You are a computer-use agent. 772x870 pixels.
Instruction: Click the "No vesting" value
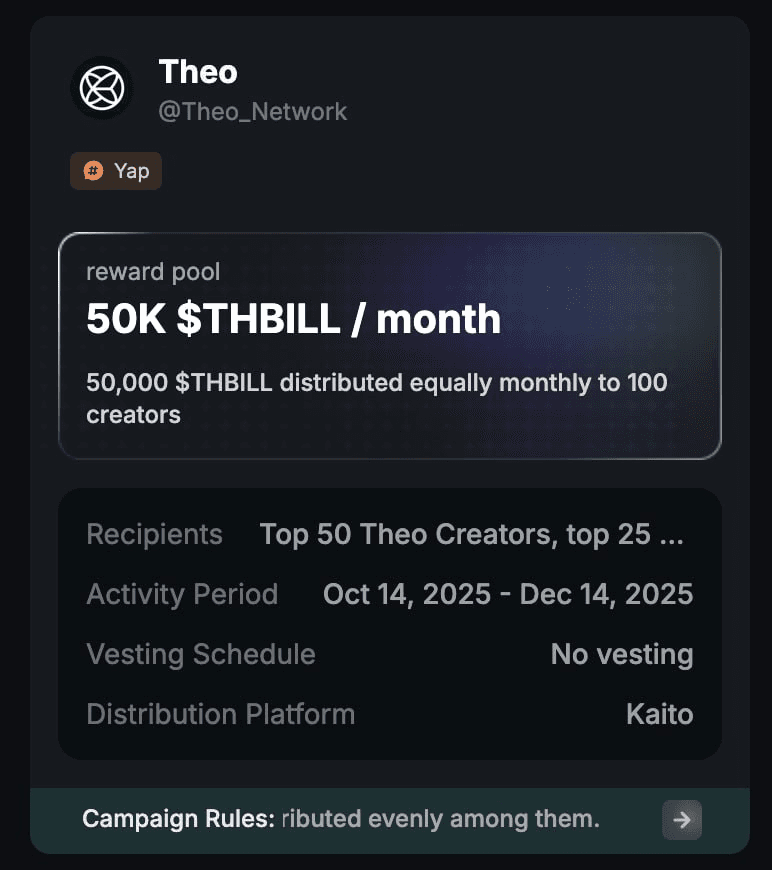tap(621, 654)
